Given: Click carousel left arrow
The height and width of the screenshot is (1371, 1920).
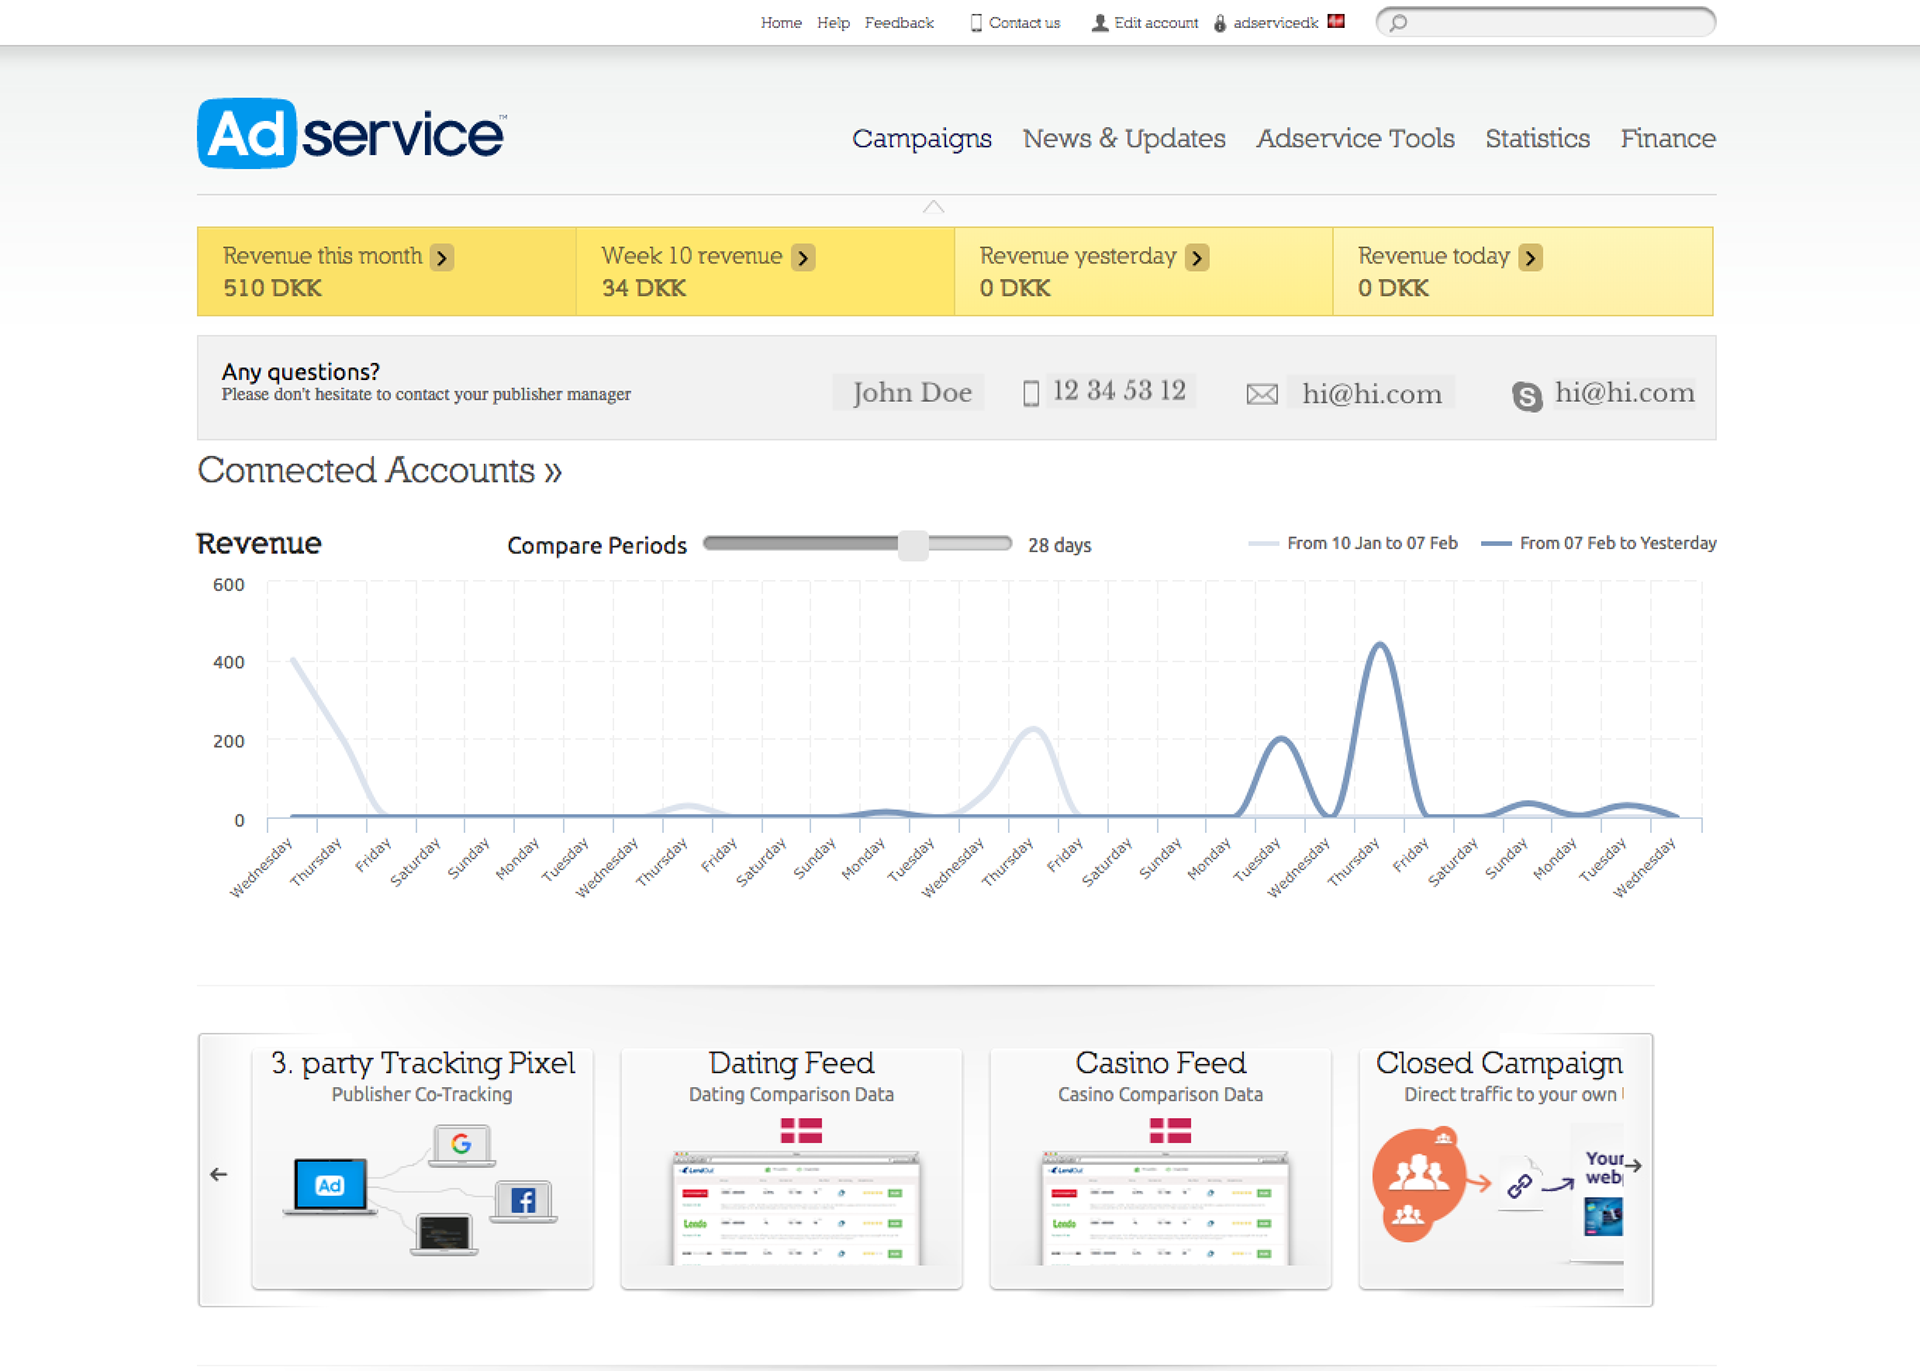Looking at the screenshot, I should click(219, 1174).
